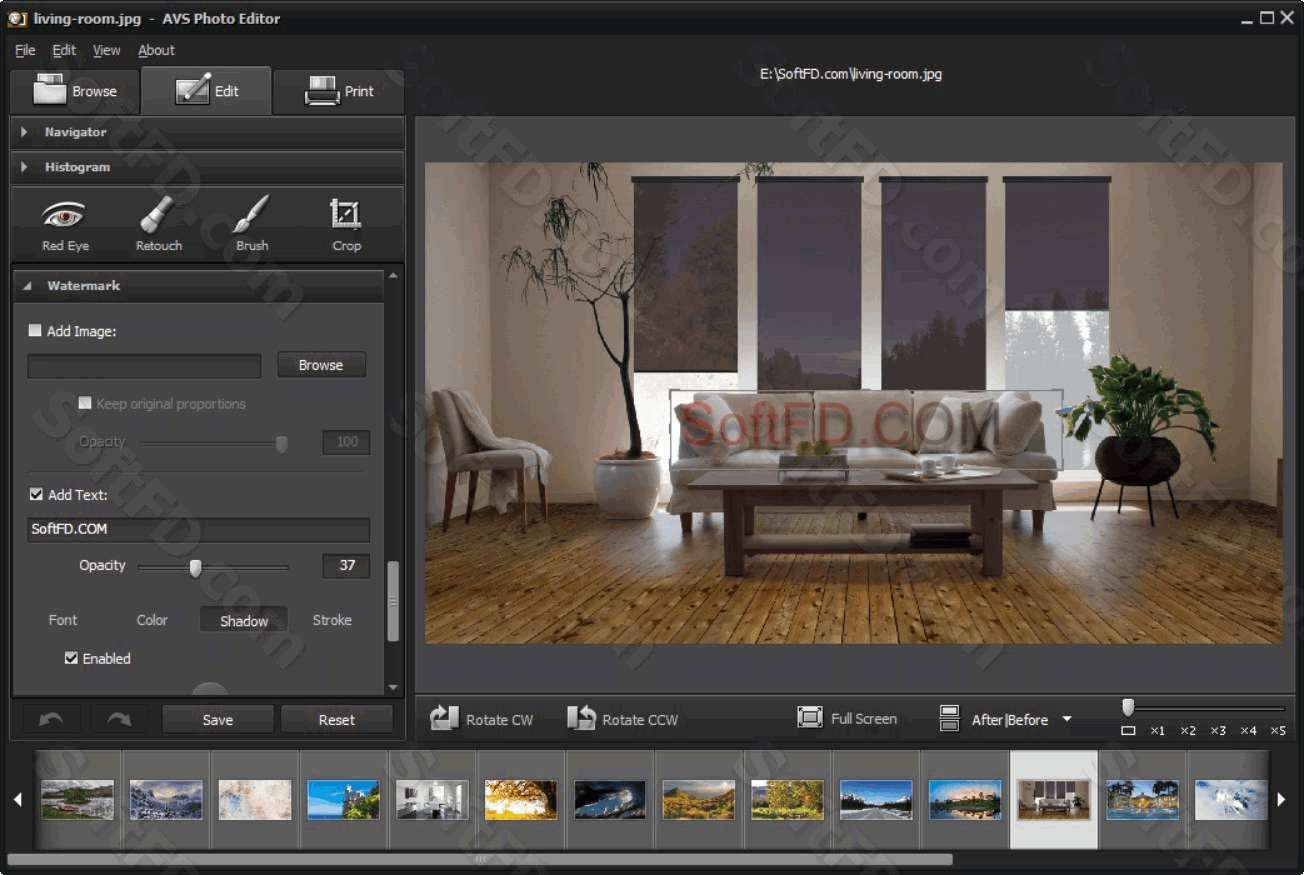1304x875 pixels.
Task: Switch to the Print tab
Action: 339,91
